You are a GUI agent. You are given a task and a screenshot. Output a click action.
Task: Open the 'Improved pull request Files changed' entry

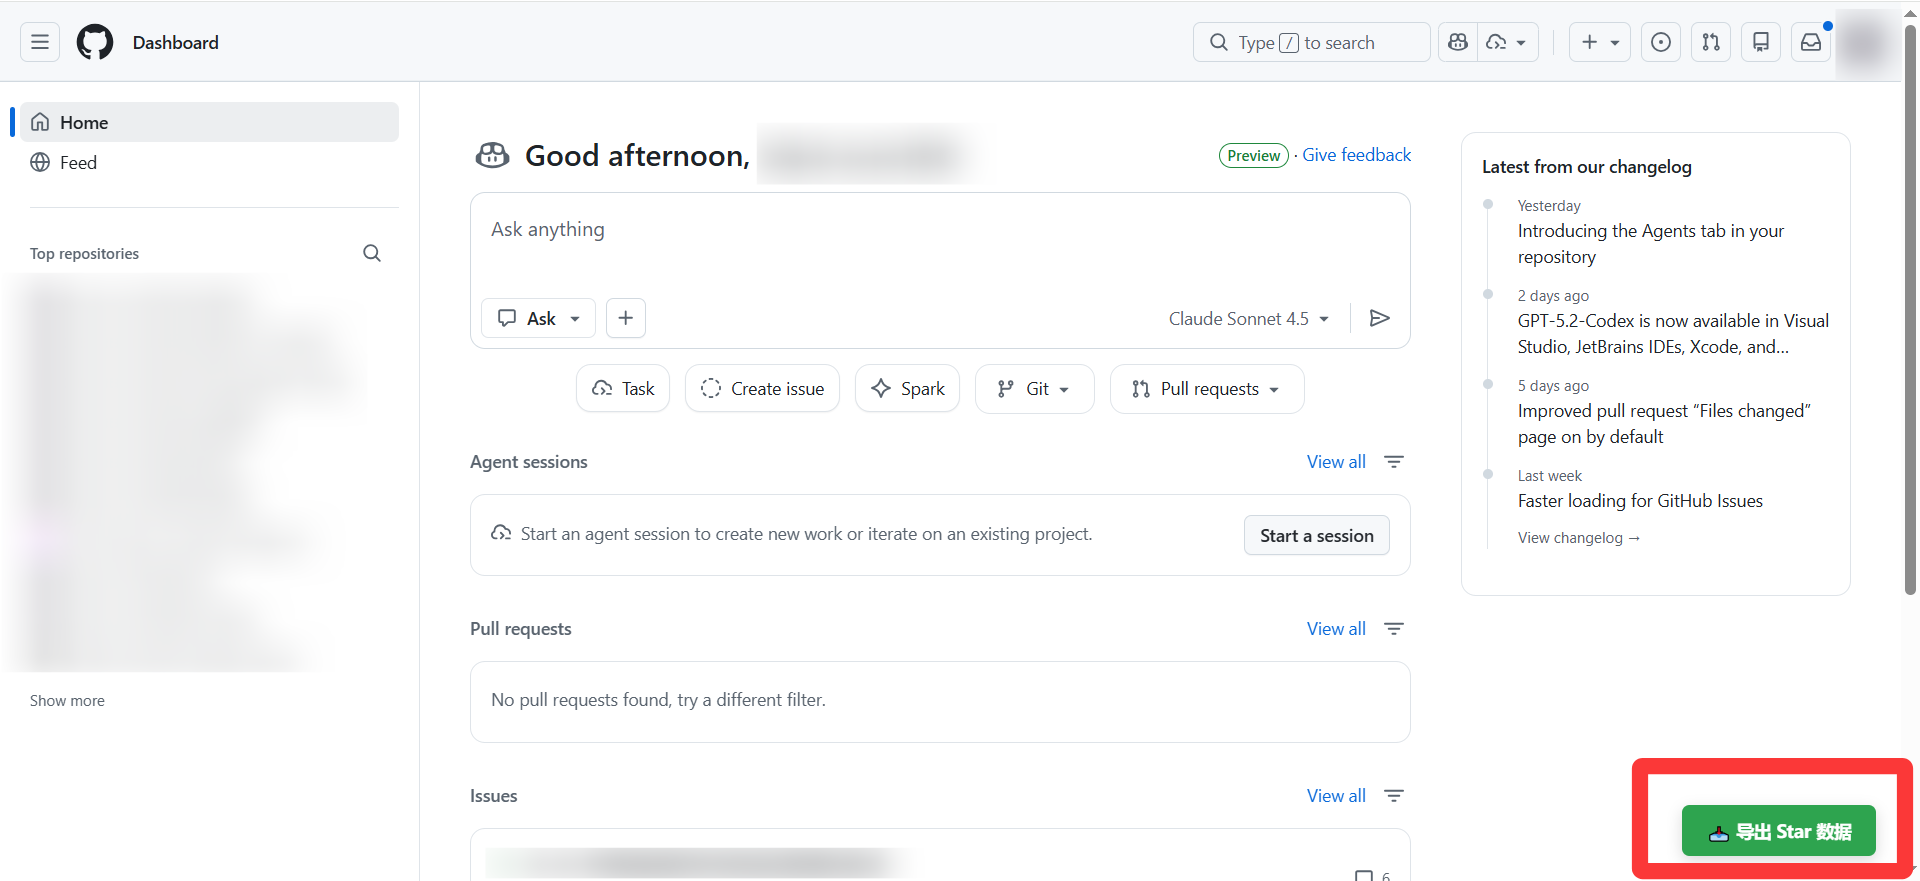1664,424
